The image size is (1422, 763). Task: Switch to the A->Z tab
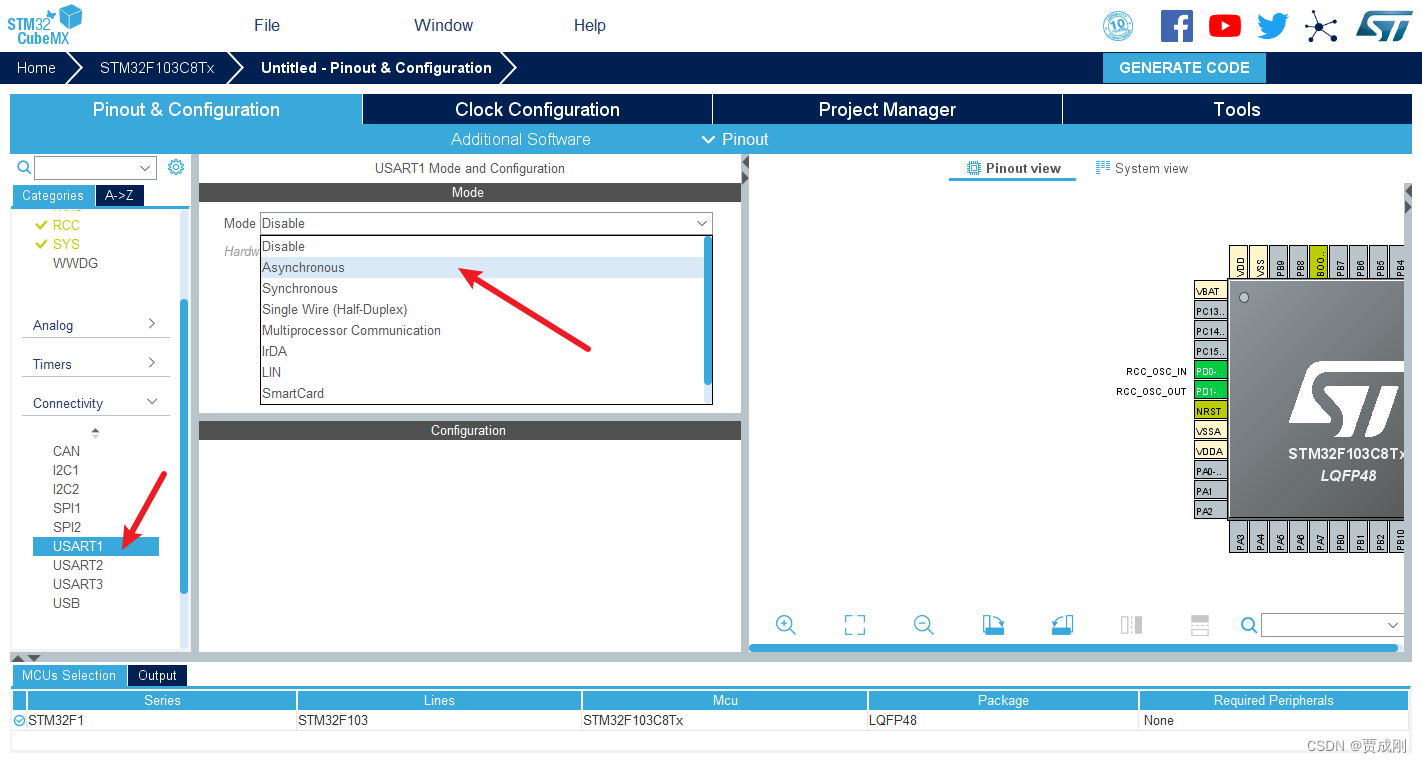point(119,195)
